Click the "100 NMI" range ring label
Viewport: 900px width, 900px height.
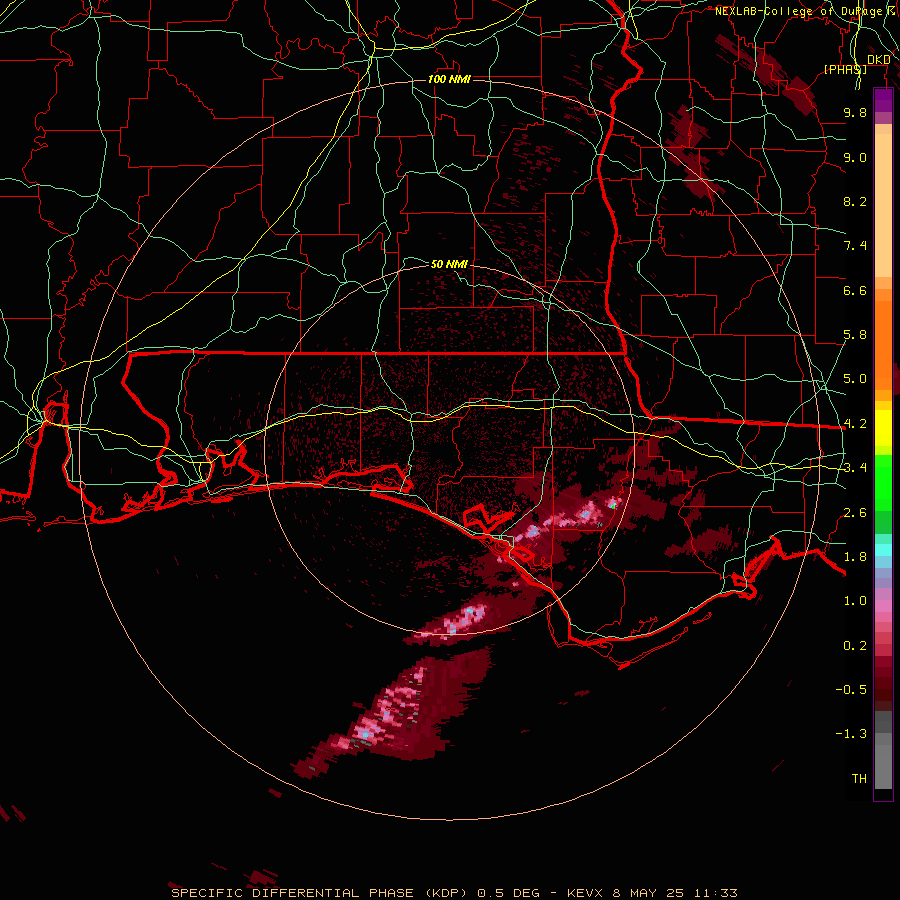coord(449,79)
